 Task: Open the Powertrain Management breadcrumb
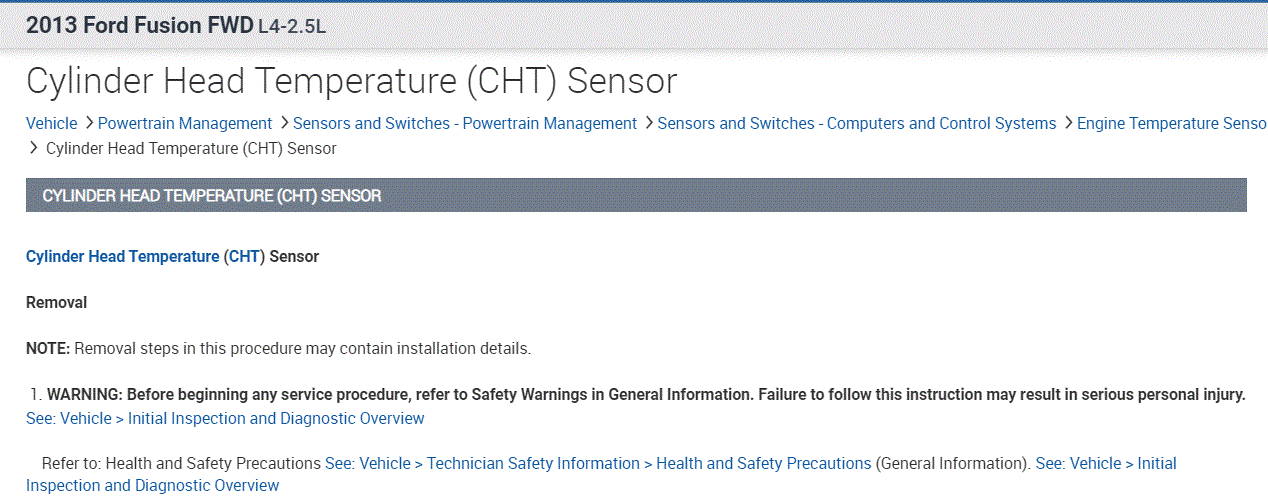point(185,124)
